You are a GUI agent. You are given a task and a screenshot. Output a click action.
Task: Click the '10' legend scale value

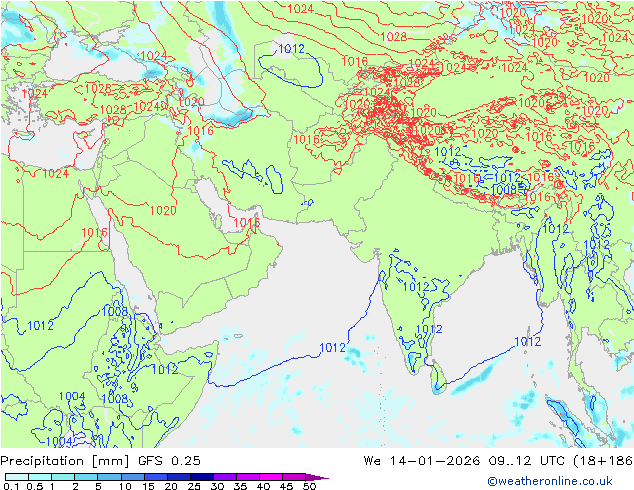(125, 486)
